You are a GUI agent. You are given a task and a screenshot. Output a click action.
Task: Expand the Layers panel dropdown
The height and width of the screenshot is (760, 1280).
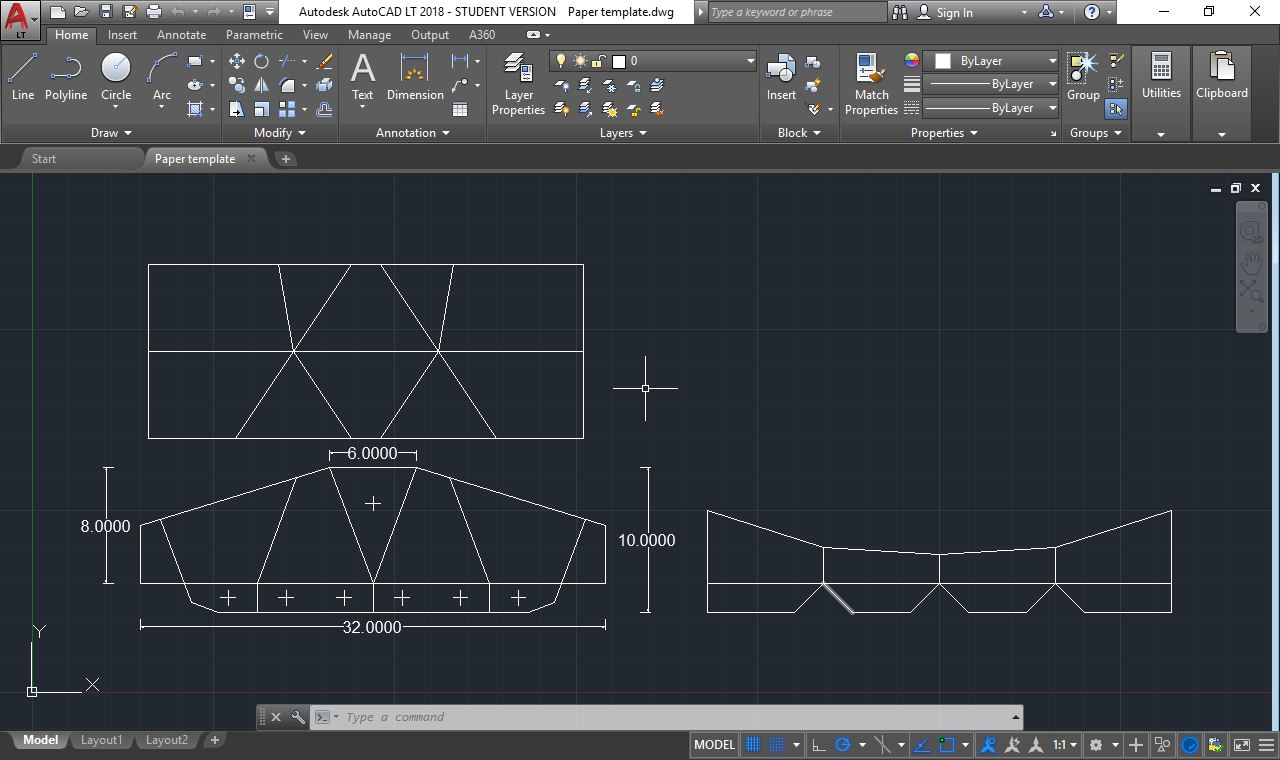[x=623, y=133]
